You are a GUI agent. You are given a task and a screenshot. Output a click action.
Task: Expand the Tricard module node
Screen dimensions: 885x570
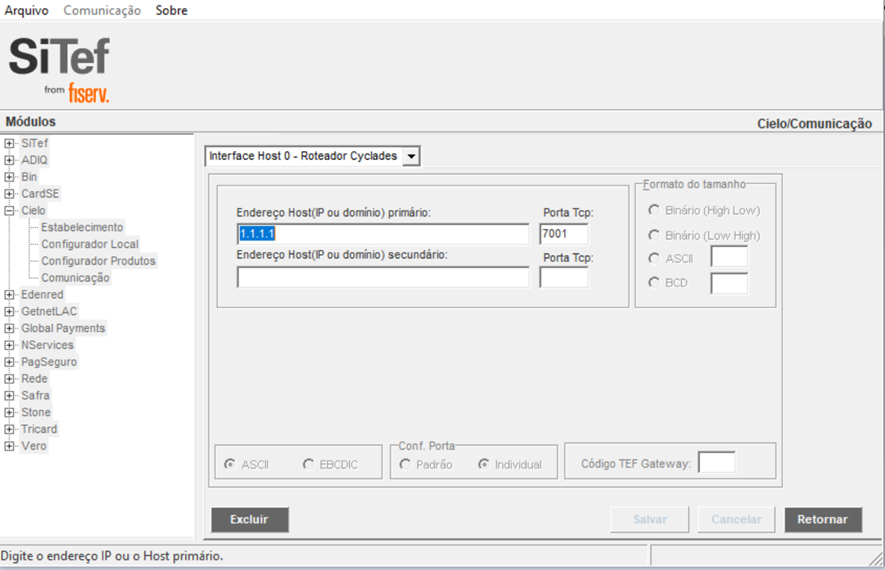pyautogui.click(x=9, y=429)
